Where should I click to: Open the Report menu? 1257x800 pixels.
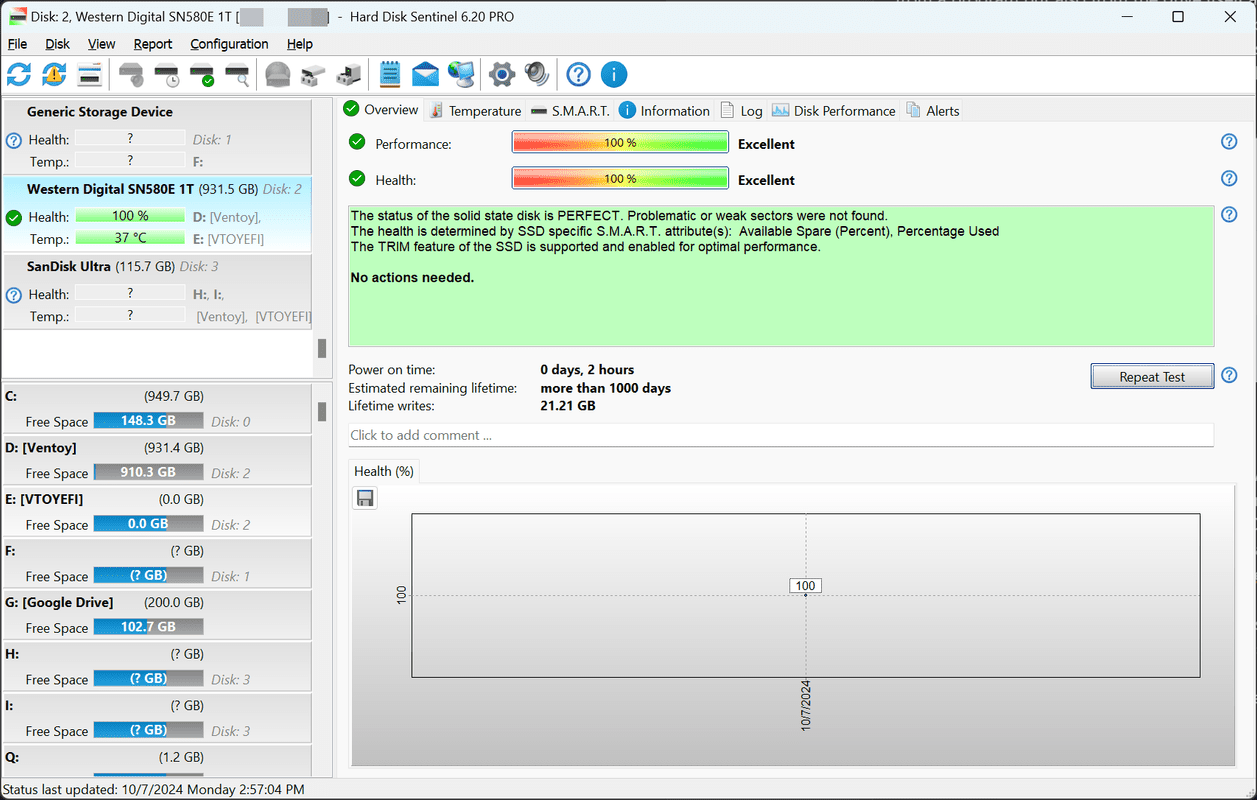pos(153,44)
